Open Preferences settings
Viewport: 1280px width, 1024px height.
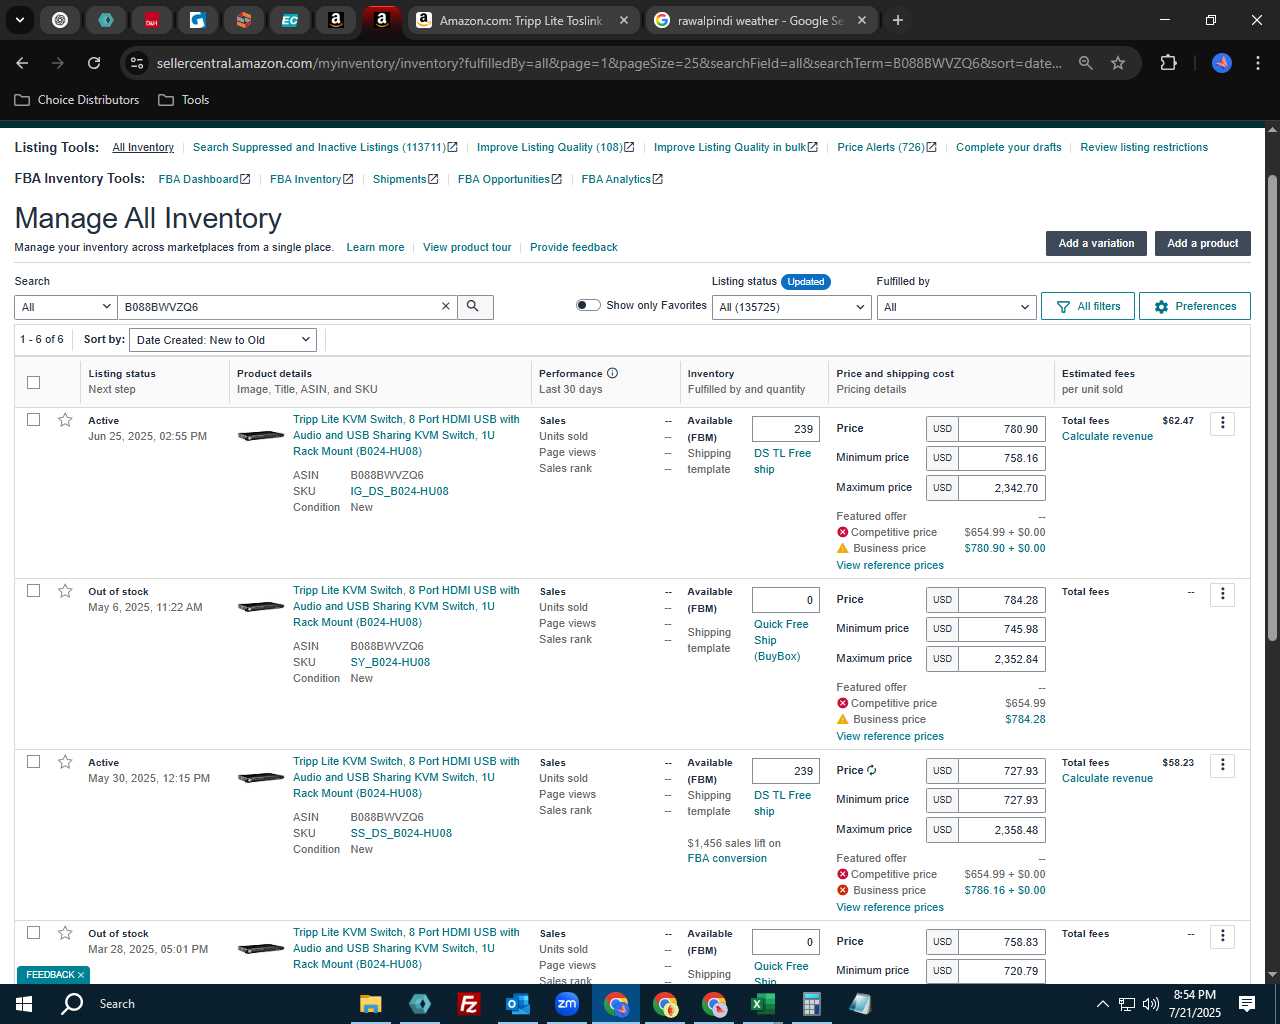1194,306
